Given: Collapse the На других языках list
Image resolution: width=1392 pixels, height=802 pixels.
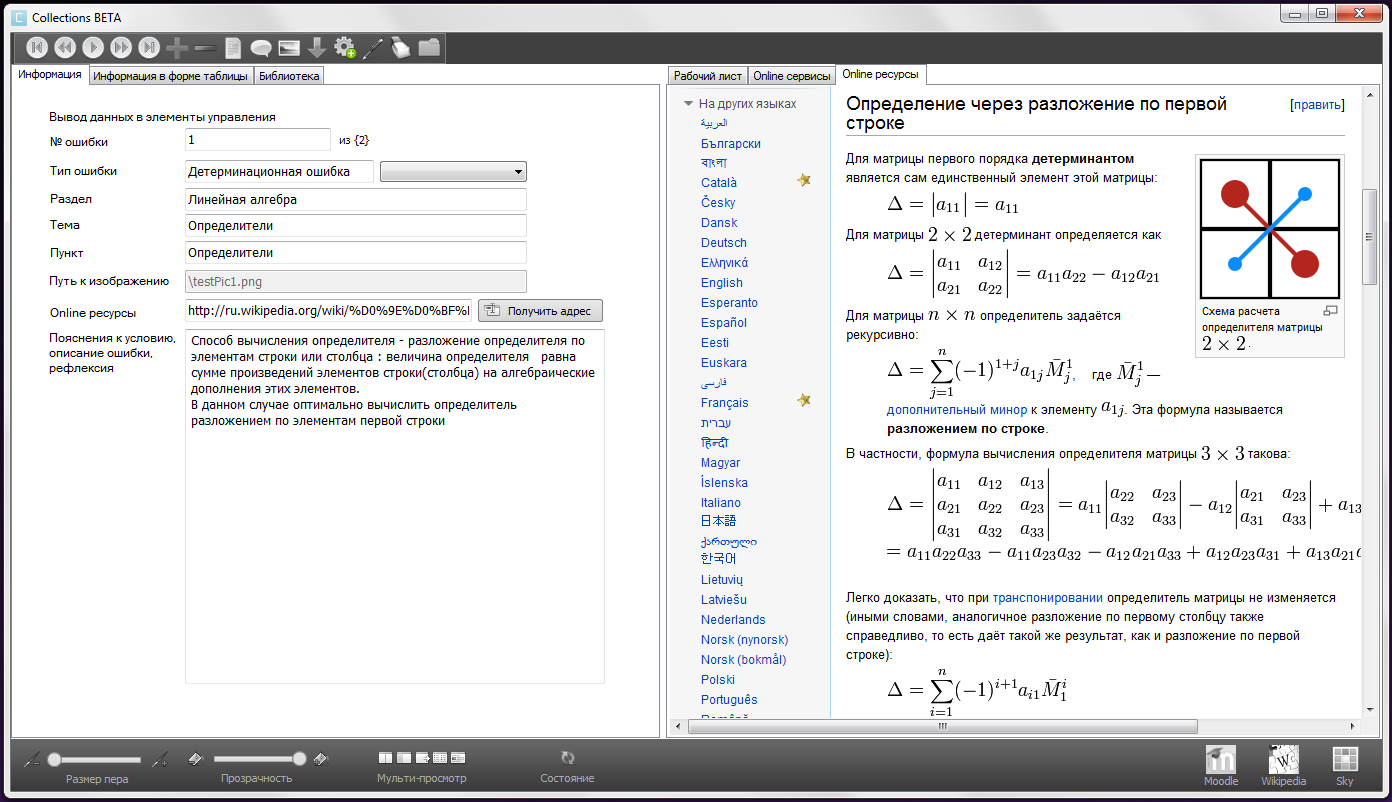Looking at the screenshot, I should [x=688, y=104].
